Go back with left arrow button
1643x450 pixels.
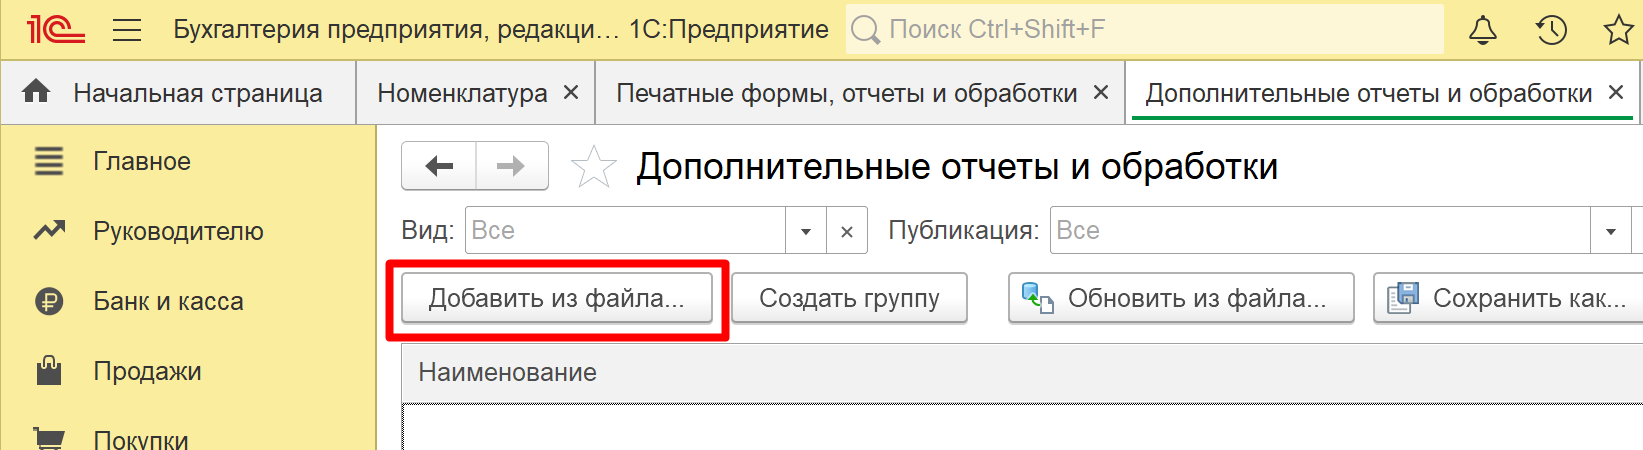coord(439,166)
